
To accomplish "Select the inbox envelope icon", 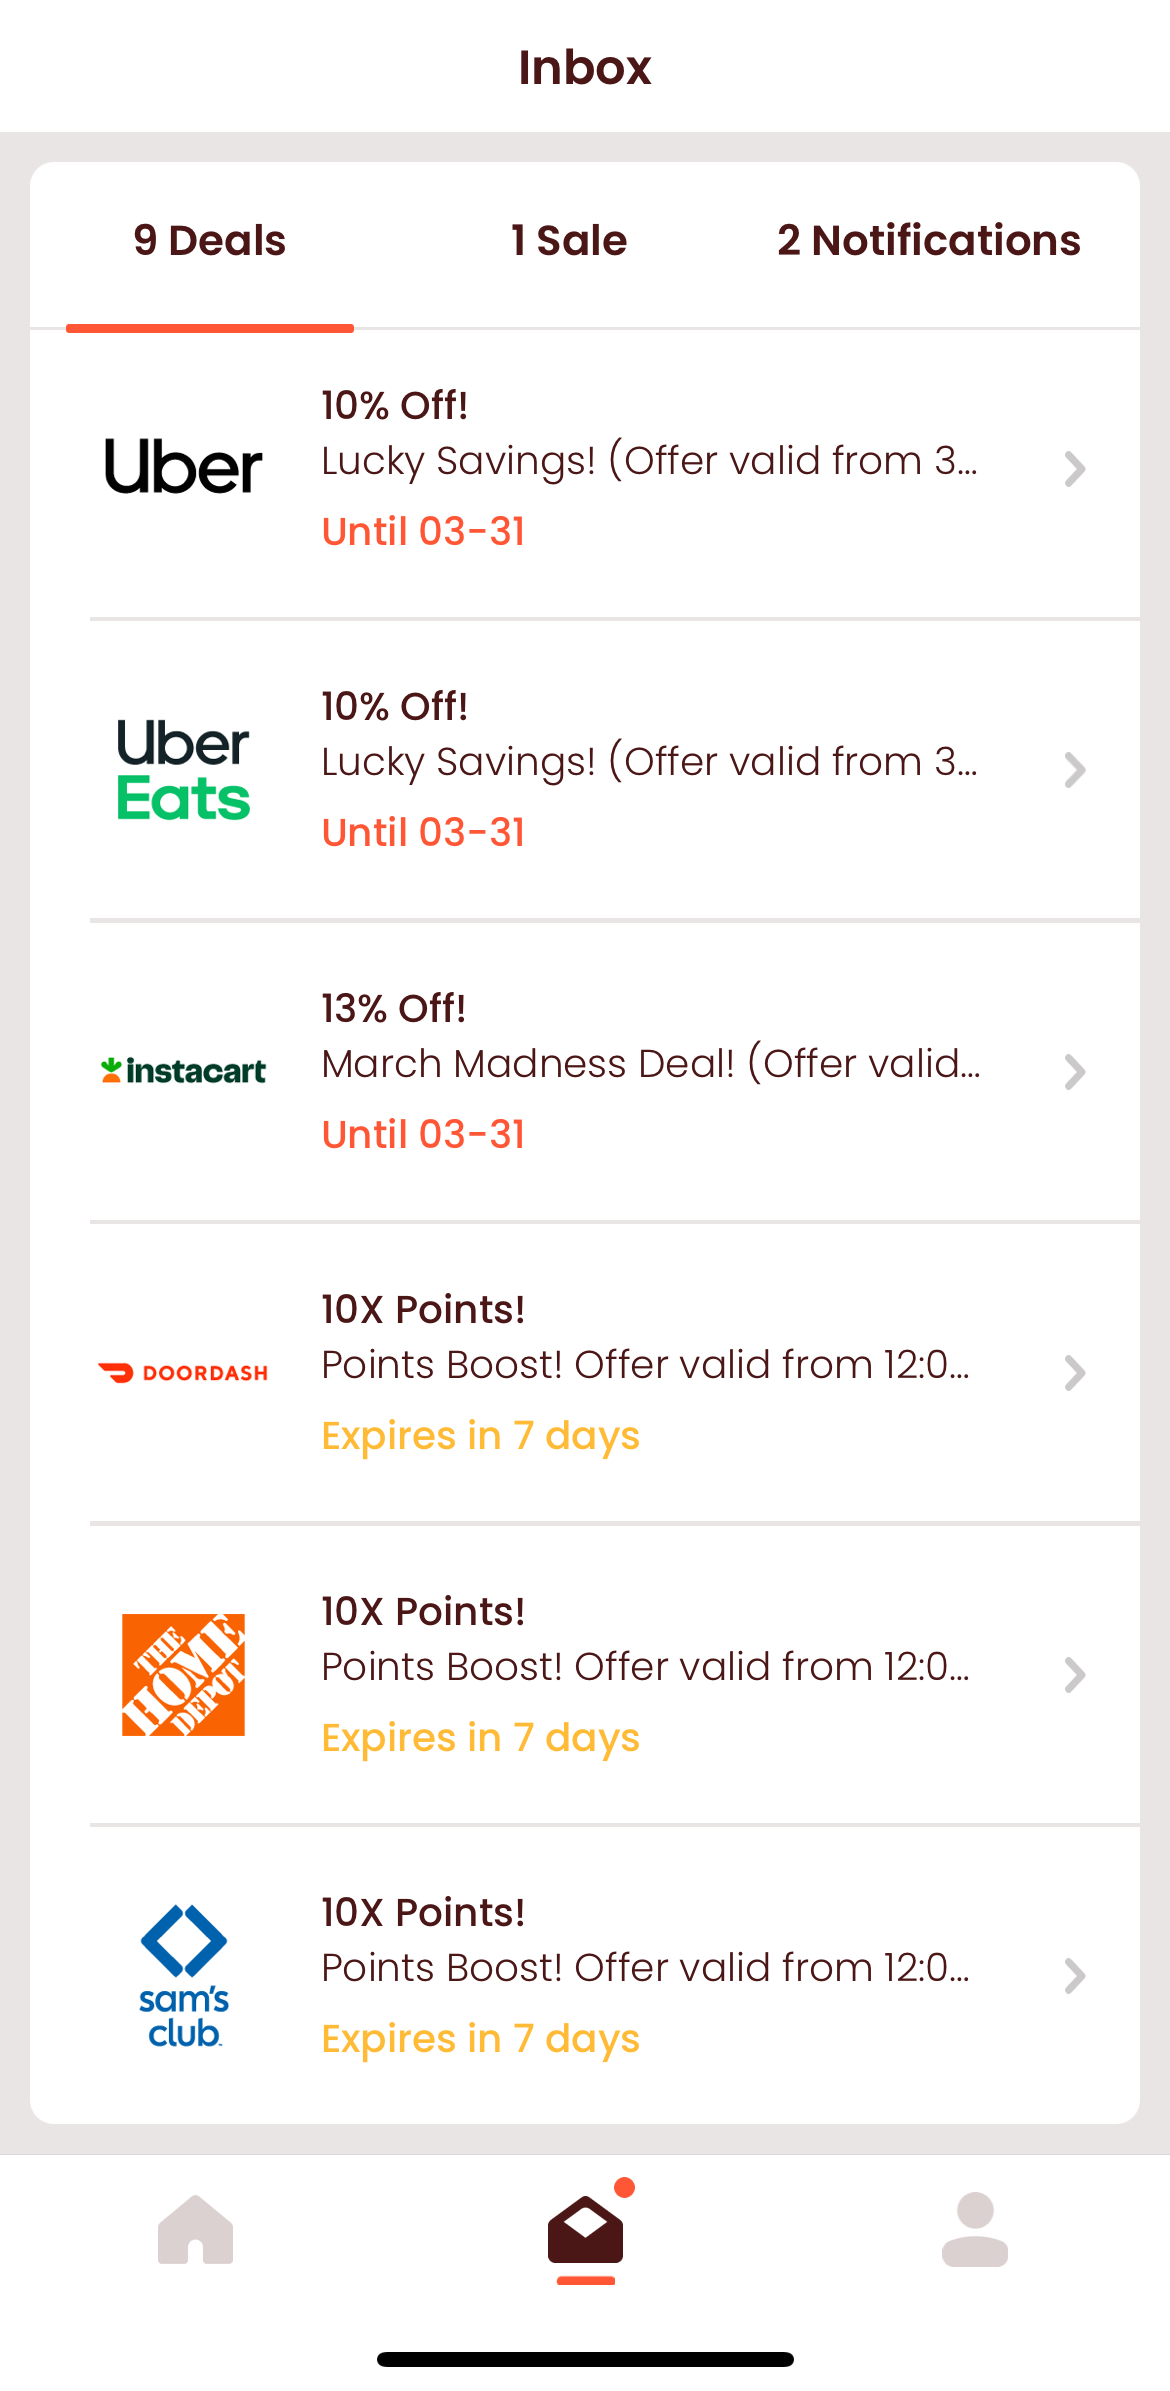I will tap(585, 2229).
